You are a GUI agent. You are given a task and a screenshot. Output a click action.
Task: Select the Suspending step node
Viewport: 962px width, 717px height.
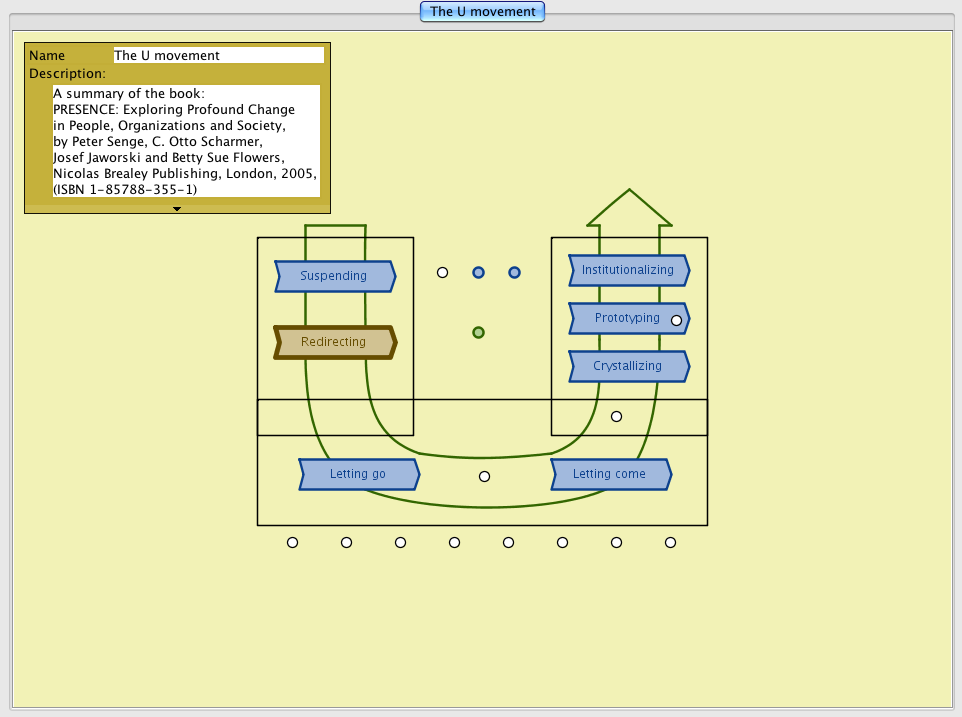point(334,276)
